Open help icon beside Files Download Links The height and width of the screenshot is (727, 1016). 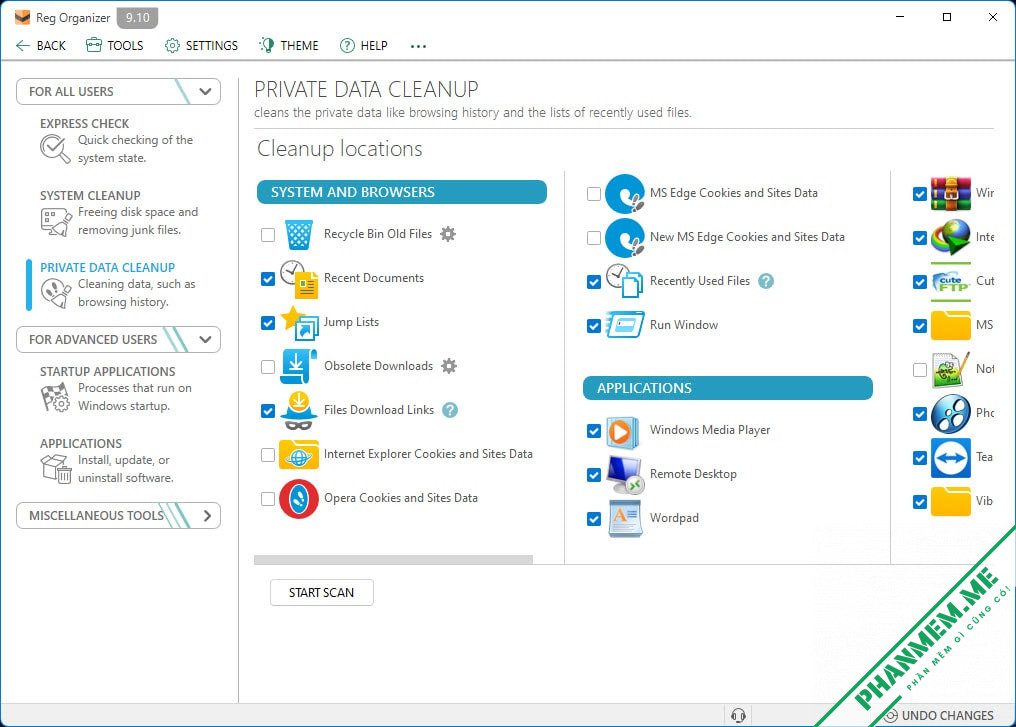450,410
